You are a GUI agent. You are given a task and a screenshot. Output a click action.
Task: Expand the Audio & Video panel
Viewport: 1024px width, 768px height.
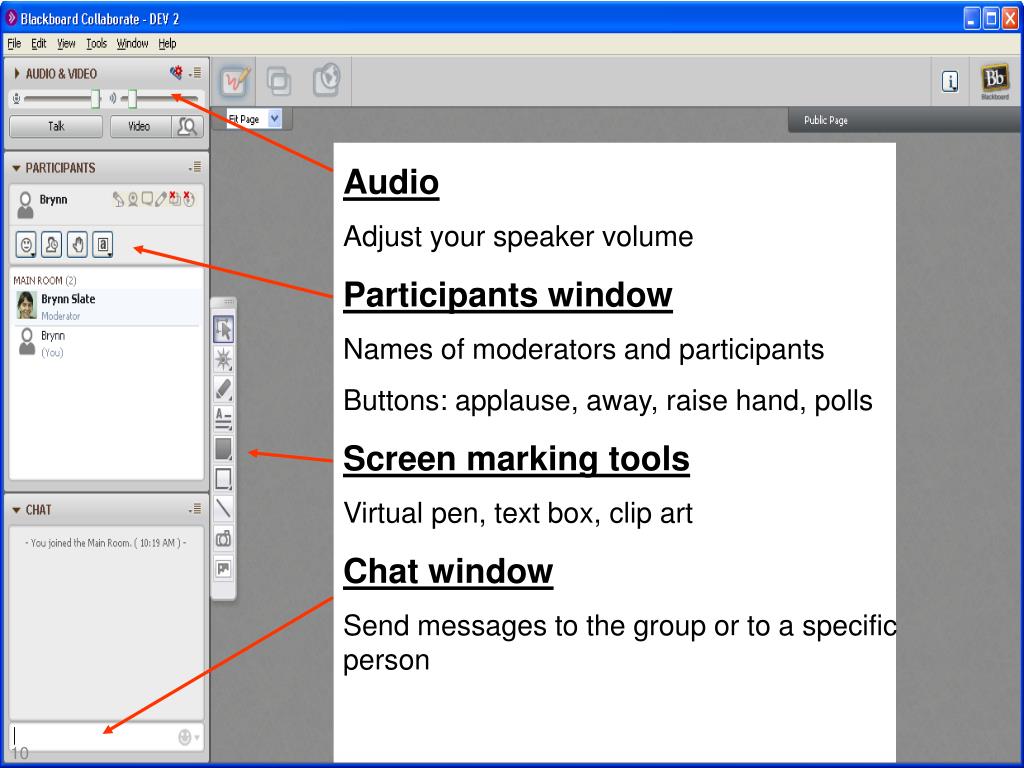coord(17,73)
